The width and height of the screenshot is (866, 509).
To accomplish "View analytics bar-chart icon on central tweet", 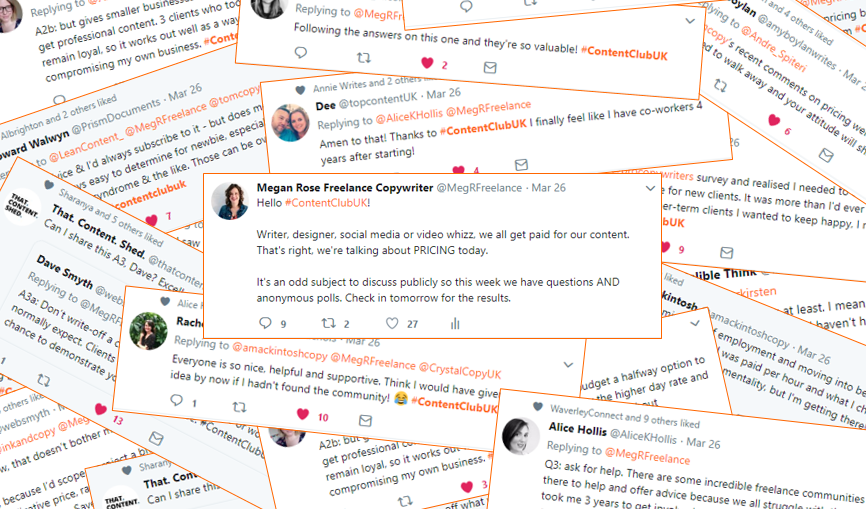I will [455, 324].
